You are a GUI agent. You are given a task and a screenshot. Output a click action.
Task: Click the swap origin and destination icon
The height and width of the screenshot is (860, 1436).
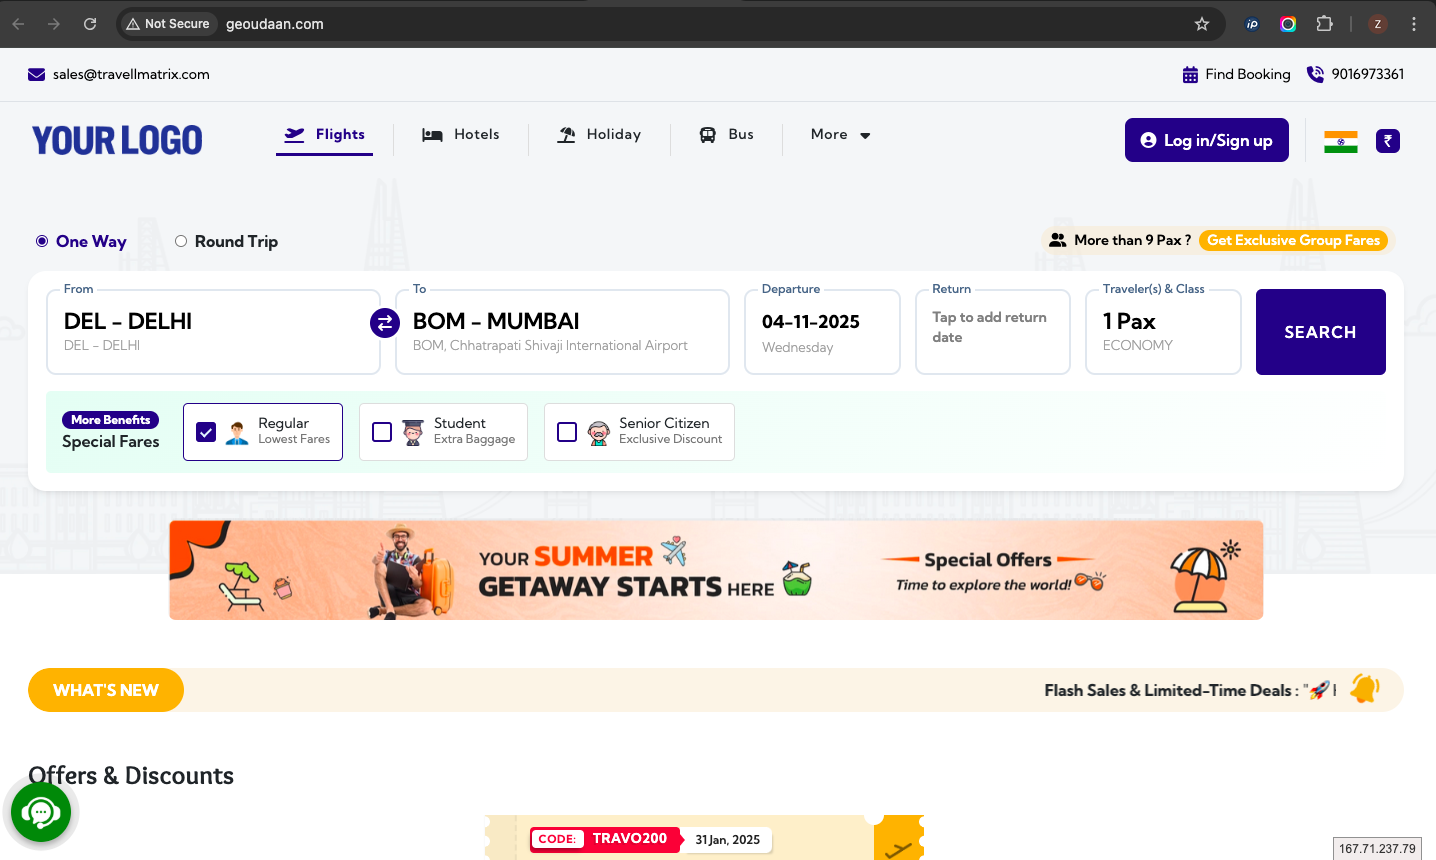coord(385,323)
